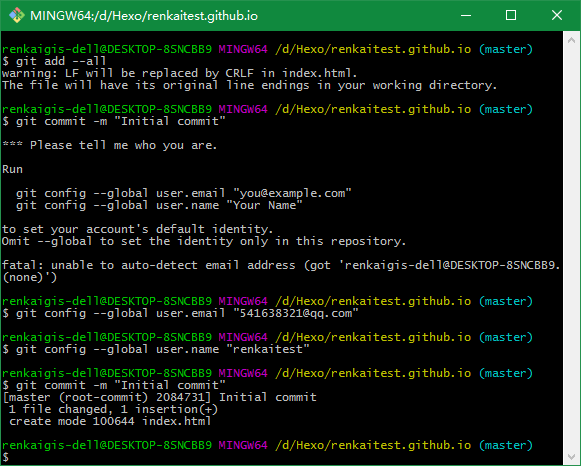Click '[master (root-commit) 2084731] Initial commit' line
The height and width of the screenshot is (466, 581).
click(160, 397)
